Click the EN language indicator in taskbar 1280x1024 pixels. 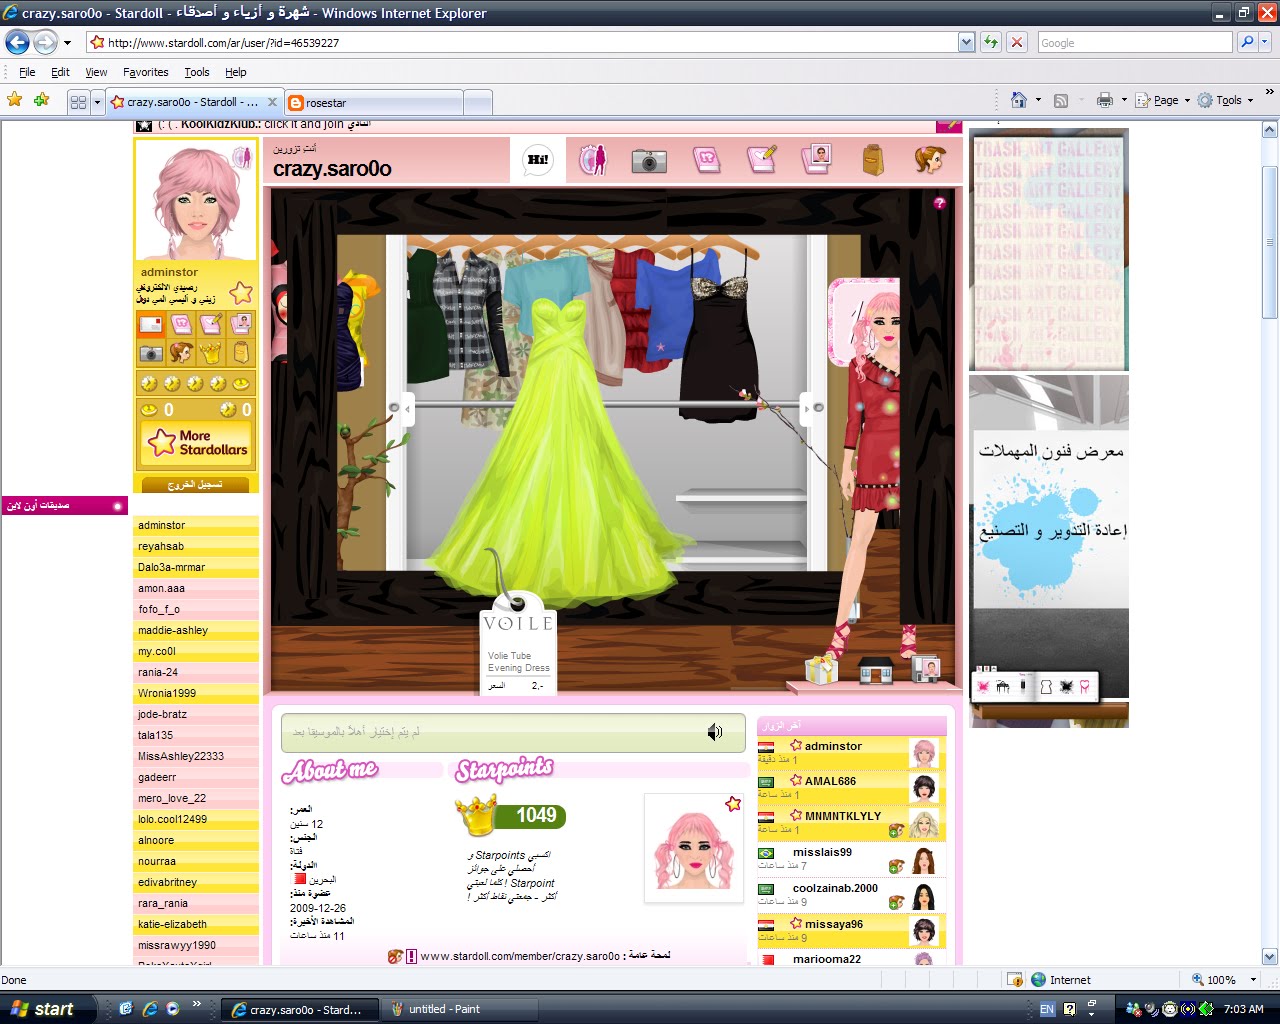click(x=1047, y=1009)
